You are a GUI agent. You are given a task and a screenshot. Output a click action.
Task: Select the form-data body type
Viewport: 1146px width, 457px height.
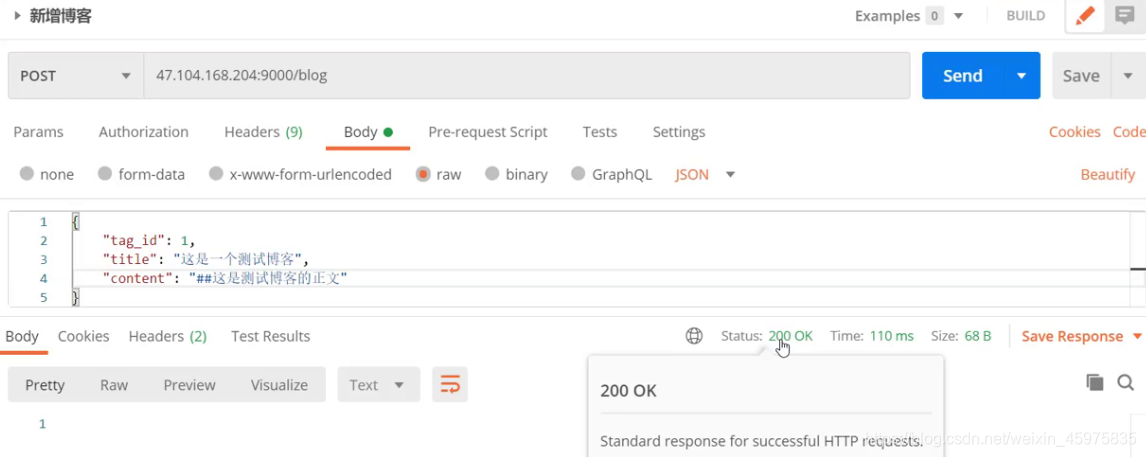point(141,175)
